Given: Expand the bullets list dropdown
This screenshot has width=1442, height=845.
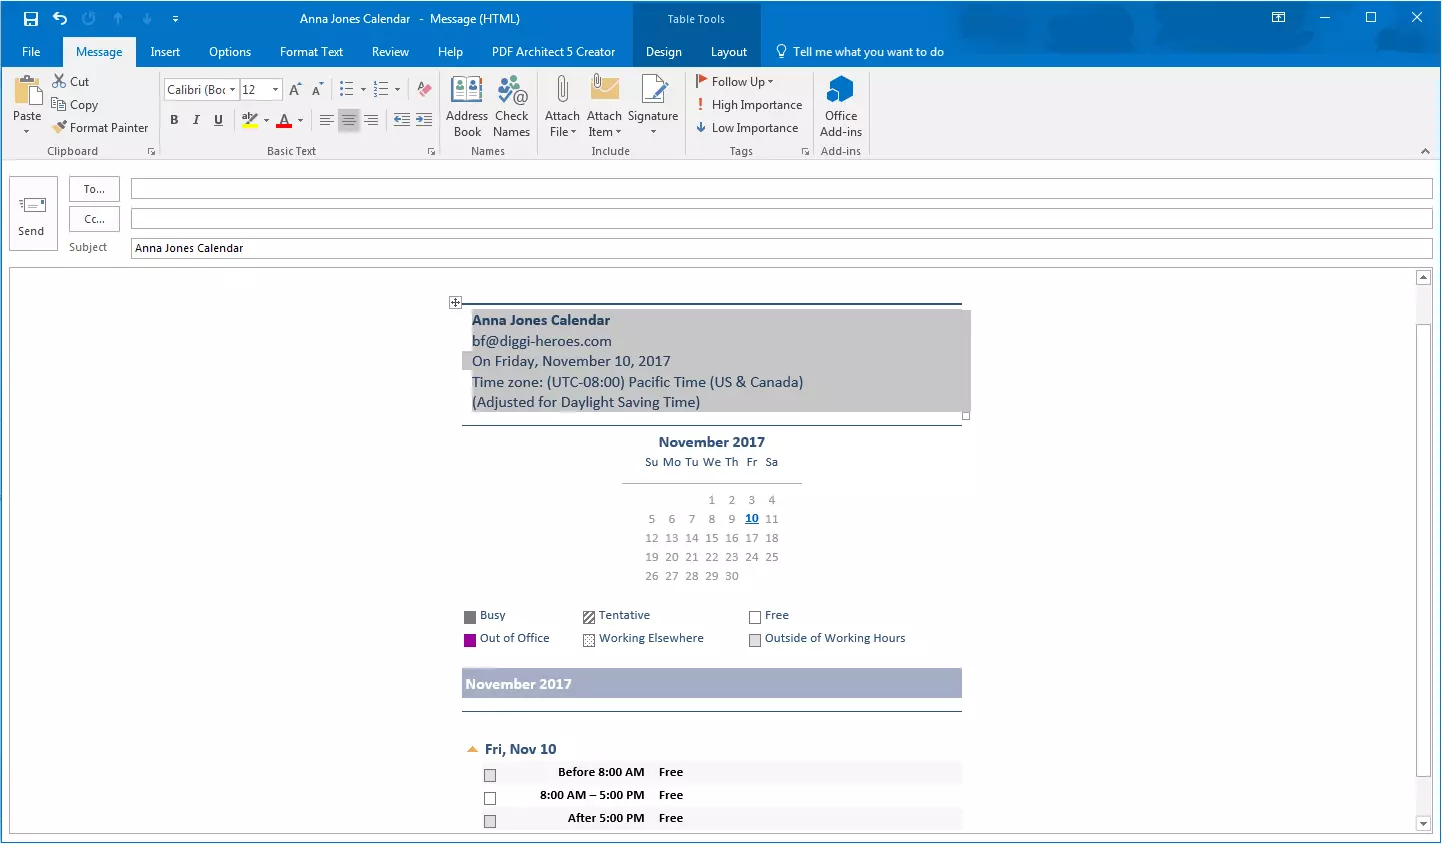Looking at the screenshot, I should click(363, 90).
